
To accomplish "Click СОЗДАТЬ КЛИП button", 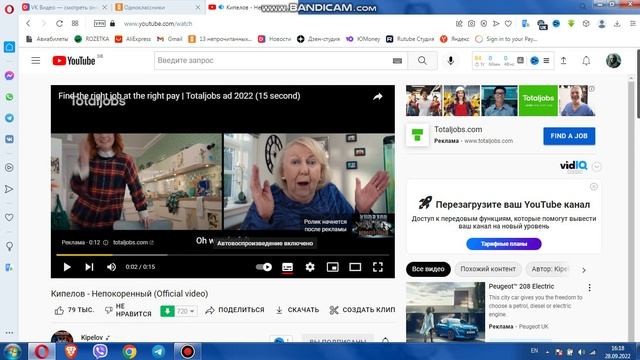I will coord(362,310).
